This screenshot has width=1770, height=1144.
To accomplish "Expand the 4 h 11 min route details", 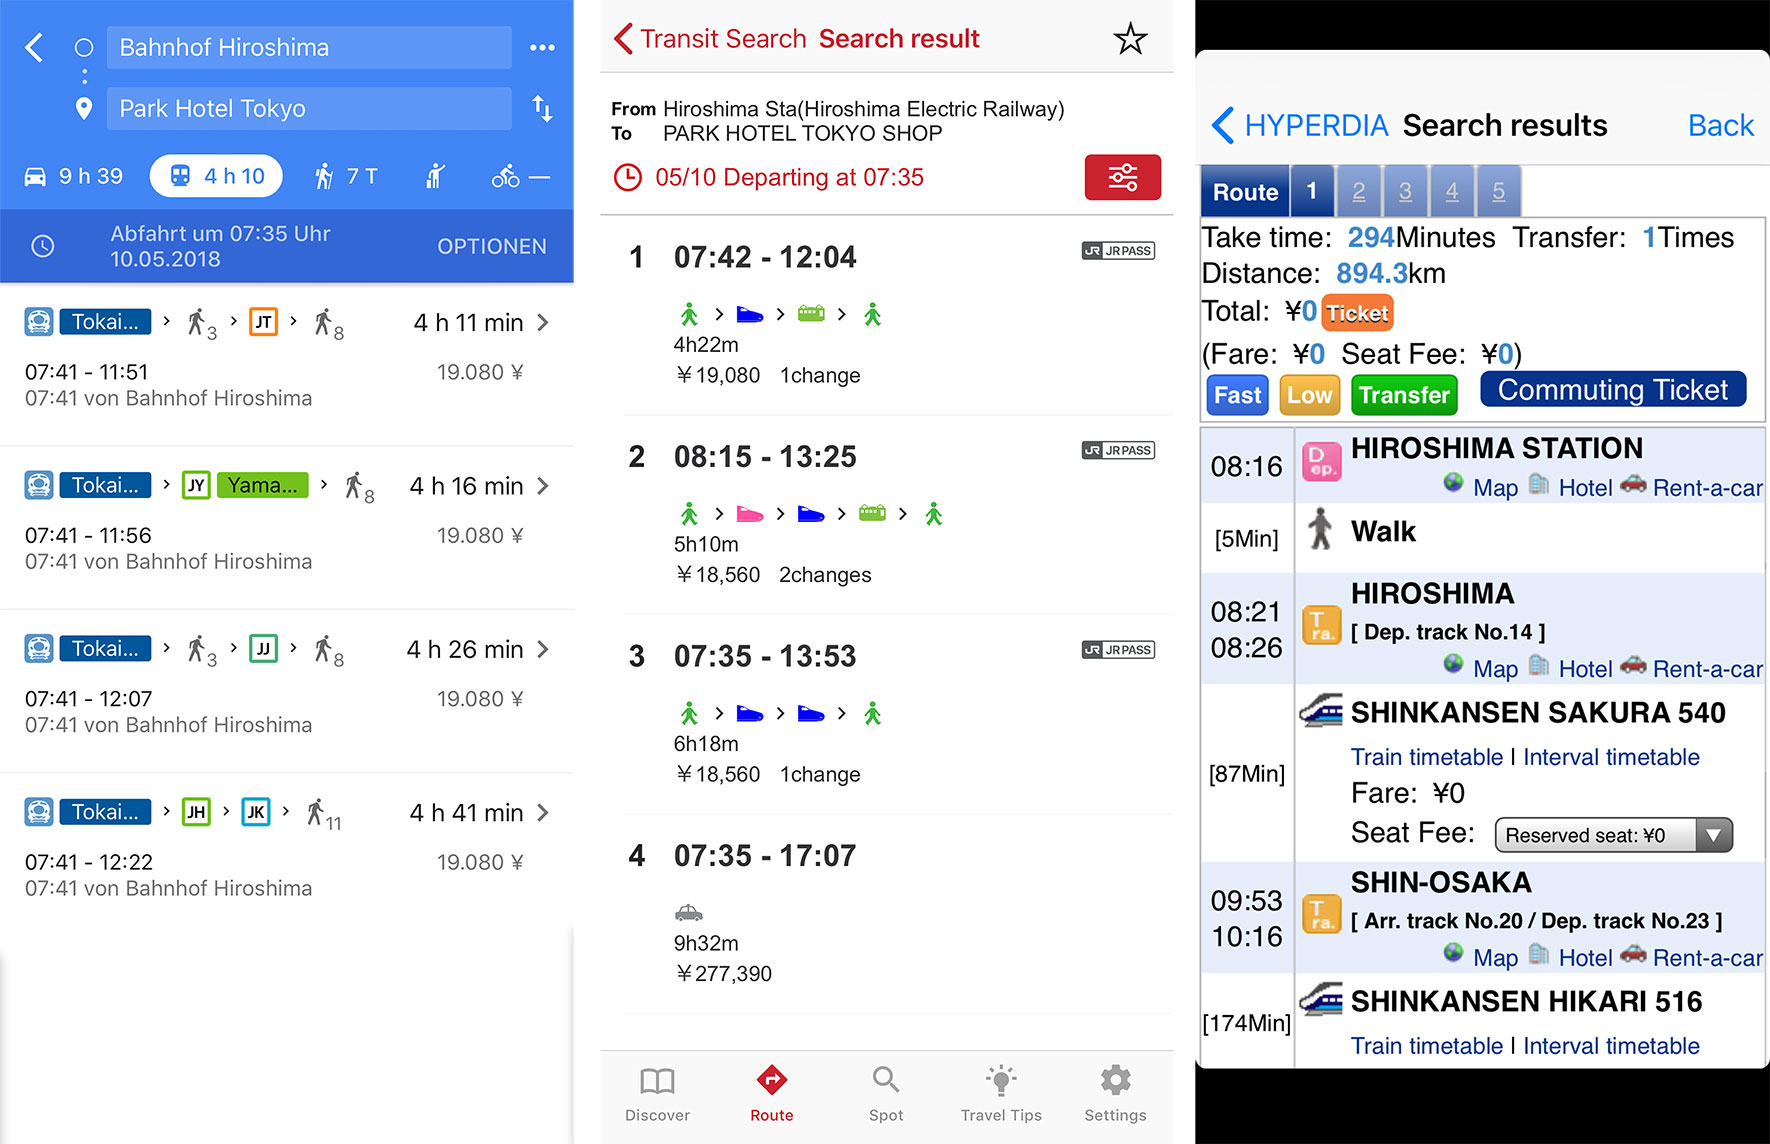I will [543, 322].
